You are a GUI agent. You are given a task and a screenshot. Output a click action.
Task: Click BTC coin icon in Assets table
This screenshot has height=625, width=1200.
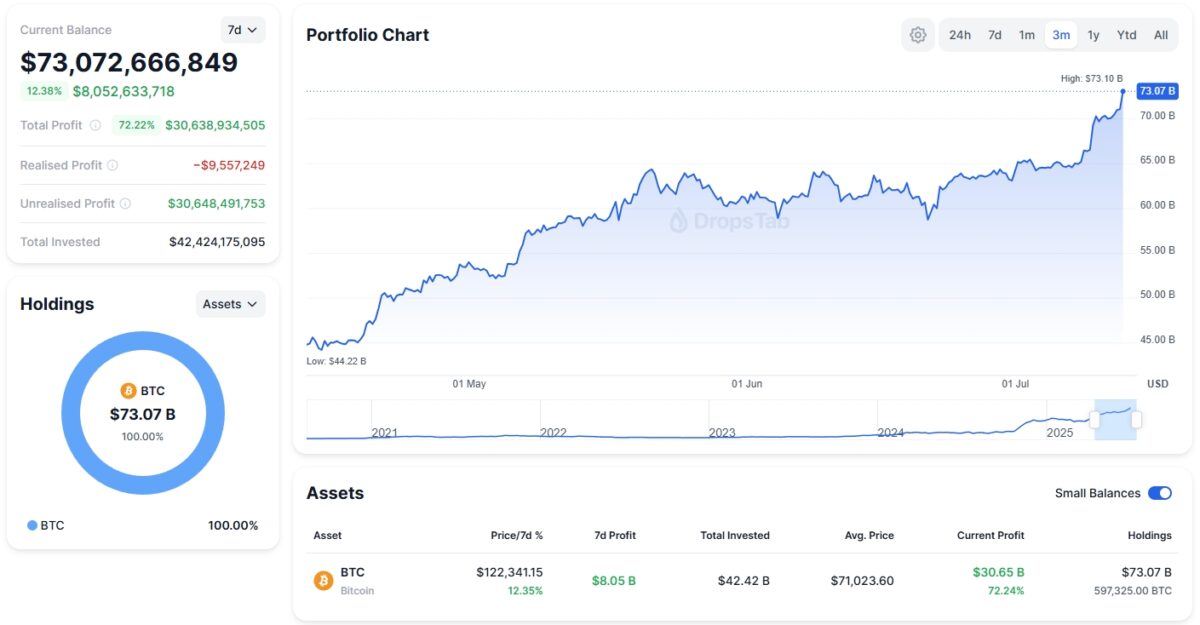(323, 581)
